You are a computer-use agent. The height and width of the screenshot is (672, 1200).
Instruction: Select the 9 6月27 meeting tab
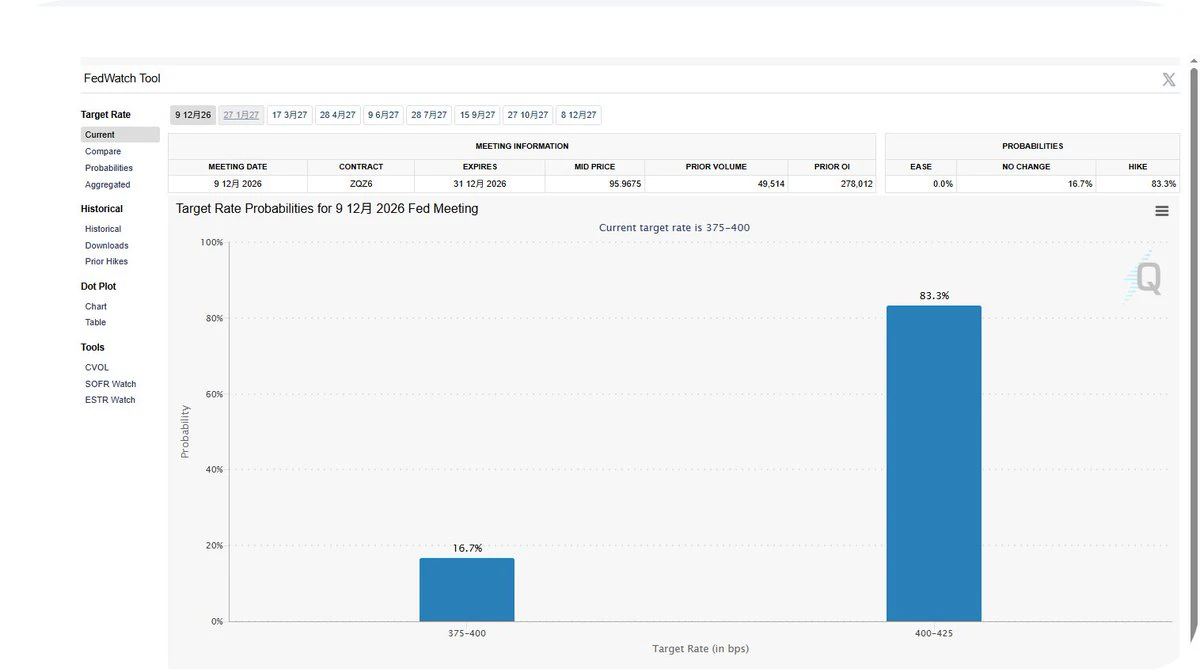(383, 115)
